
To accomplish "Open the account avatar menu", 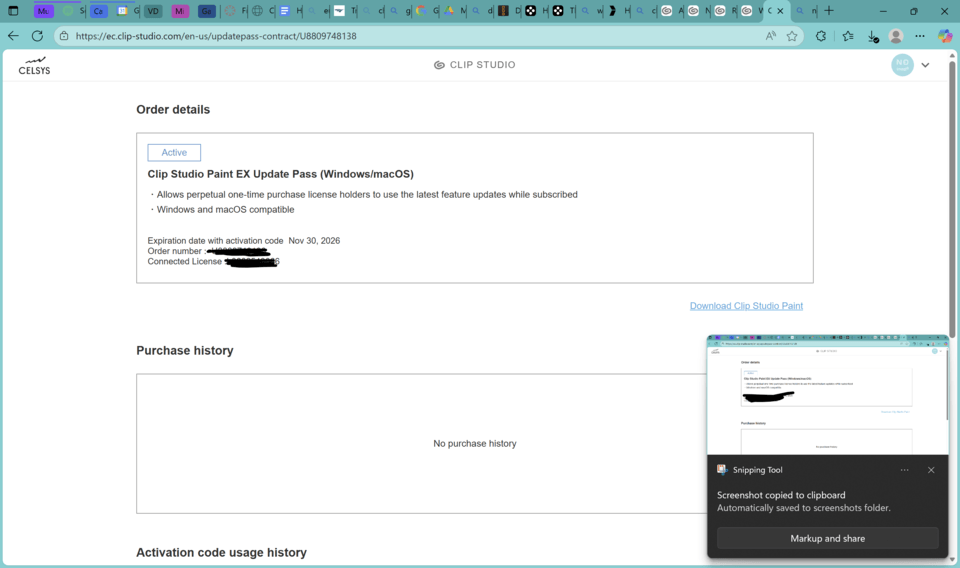I will pyautogui.click(x=902, y=65).
